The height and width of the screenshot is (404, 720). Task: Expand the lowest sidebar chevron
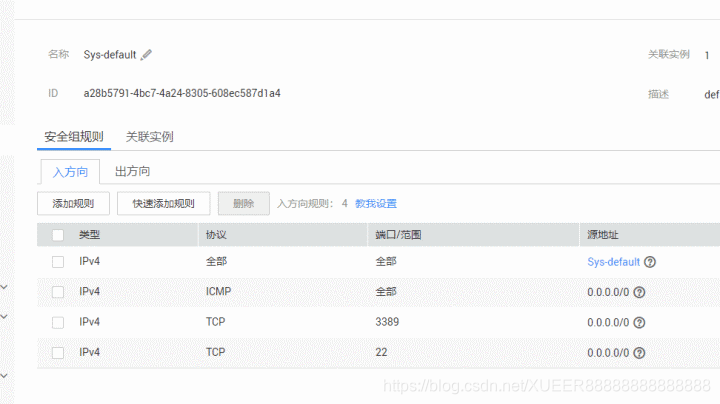(4, 376)
